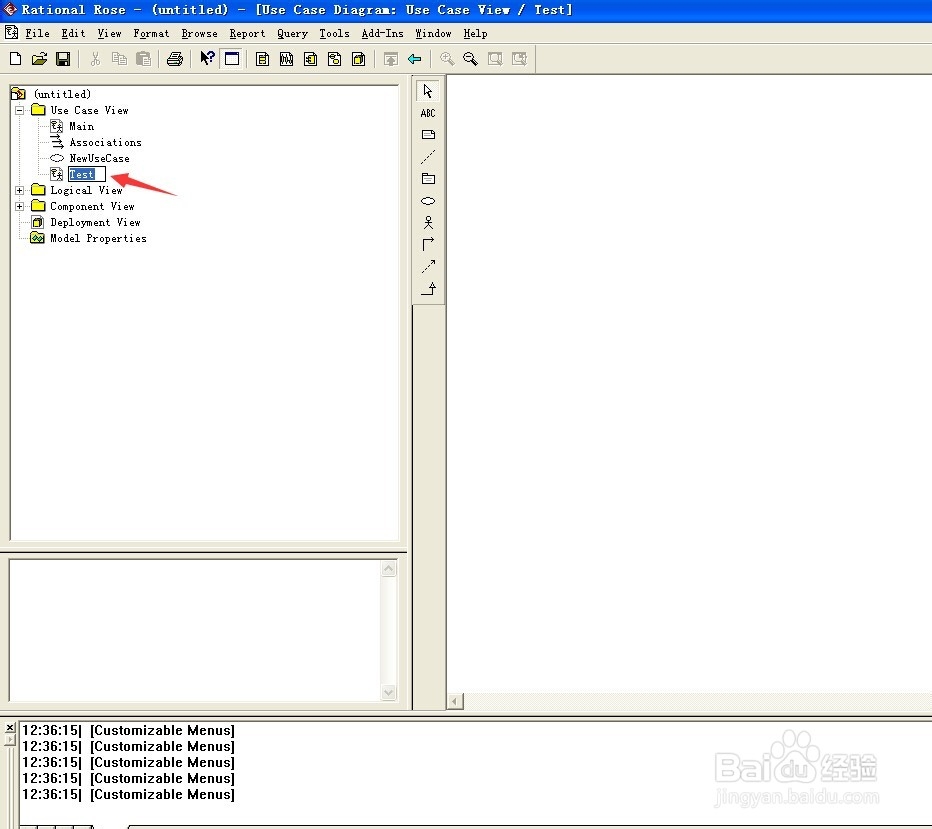Click the Print toolbar icon

(175, 59)
